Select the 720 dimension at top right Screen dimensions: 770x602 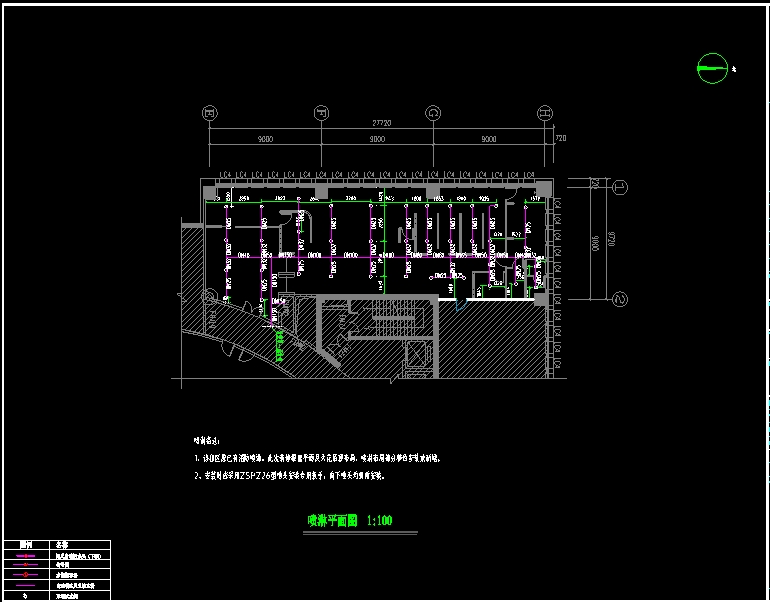[560, 139]
